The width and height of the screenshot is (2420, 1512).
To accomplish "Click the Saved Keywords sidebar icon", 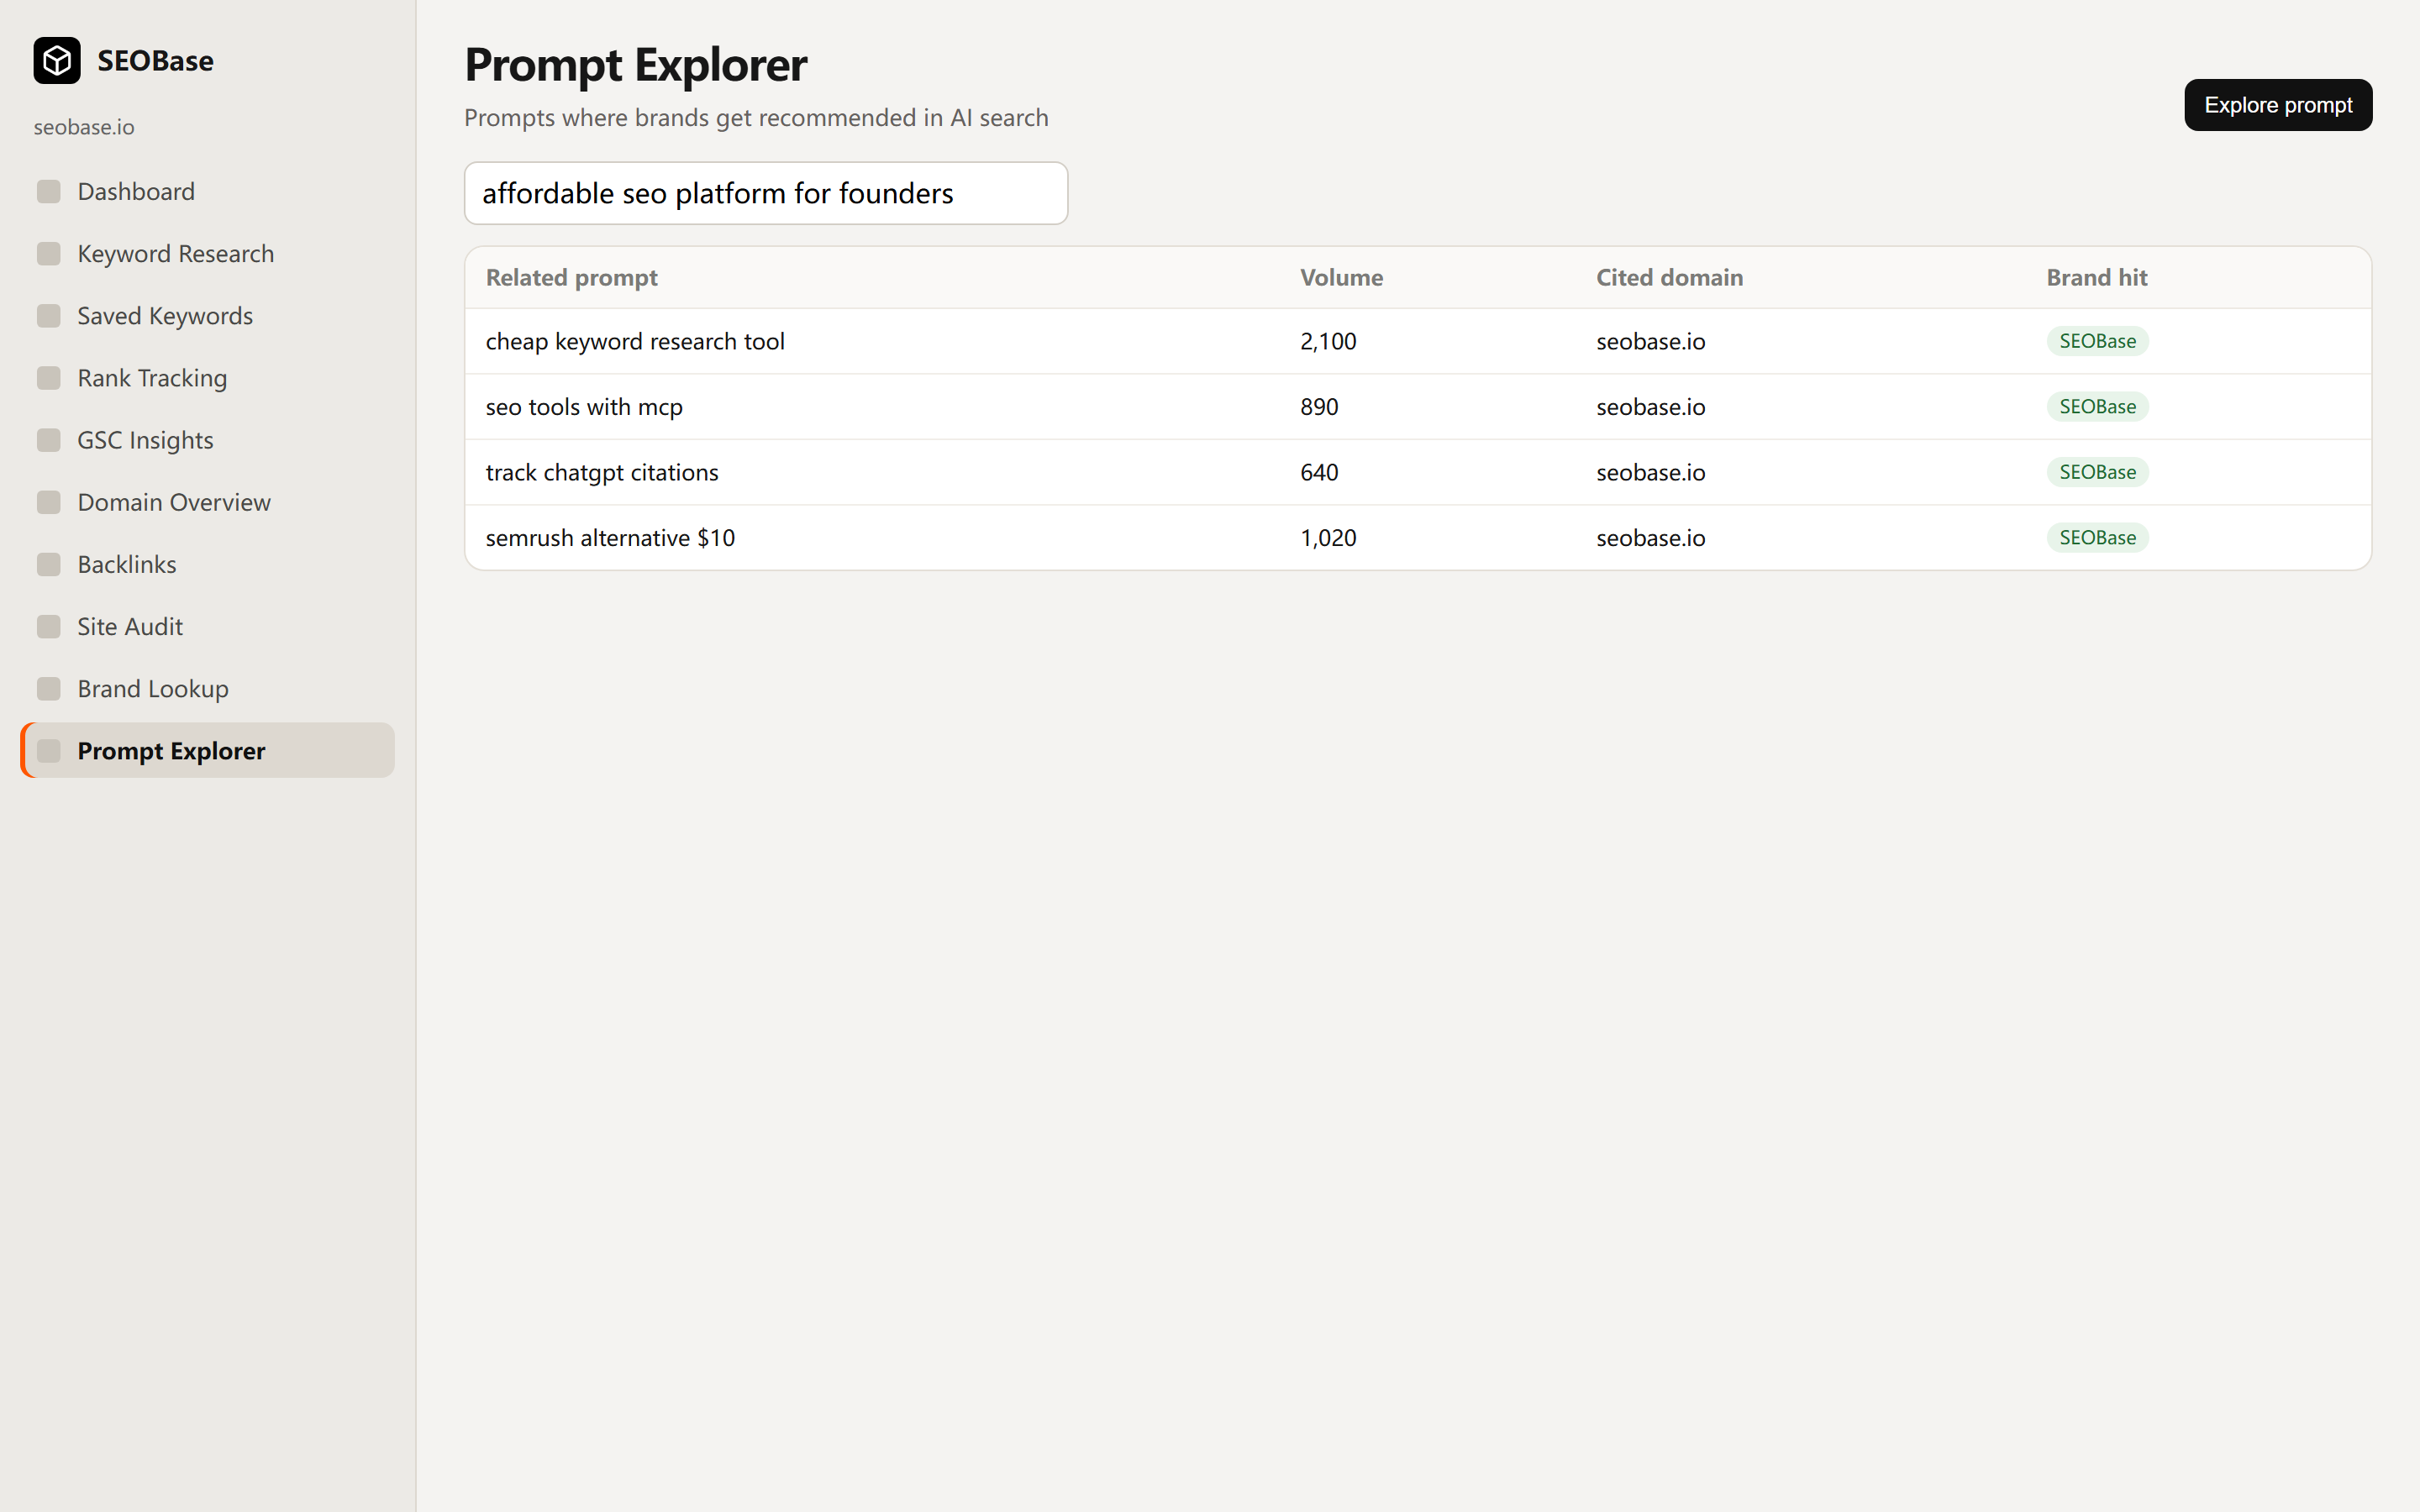I will coord(48,316).
